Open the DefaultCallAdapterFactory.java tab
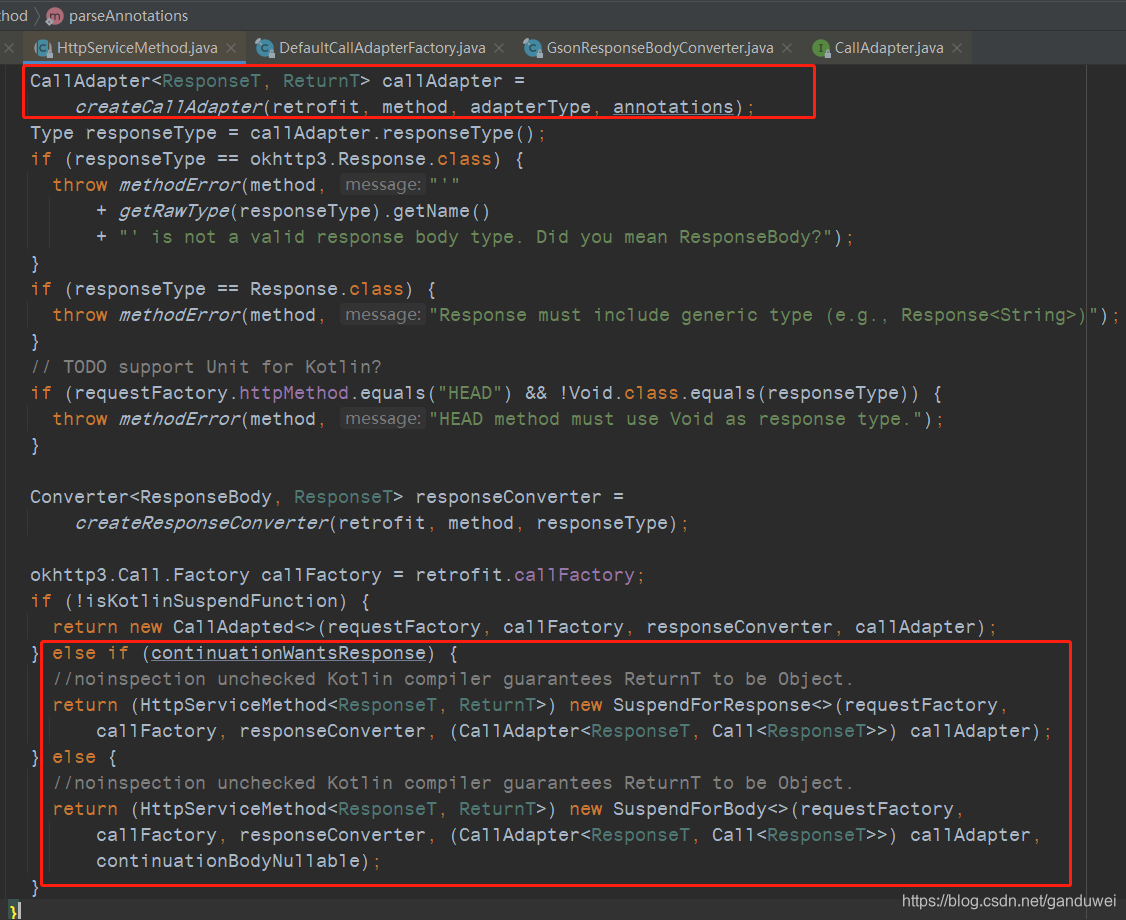 (381, 48)
